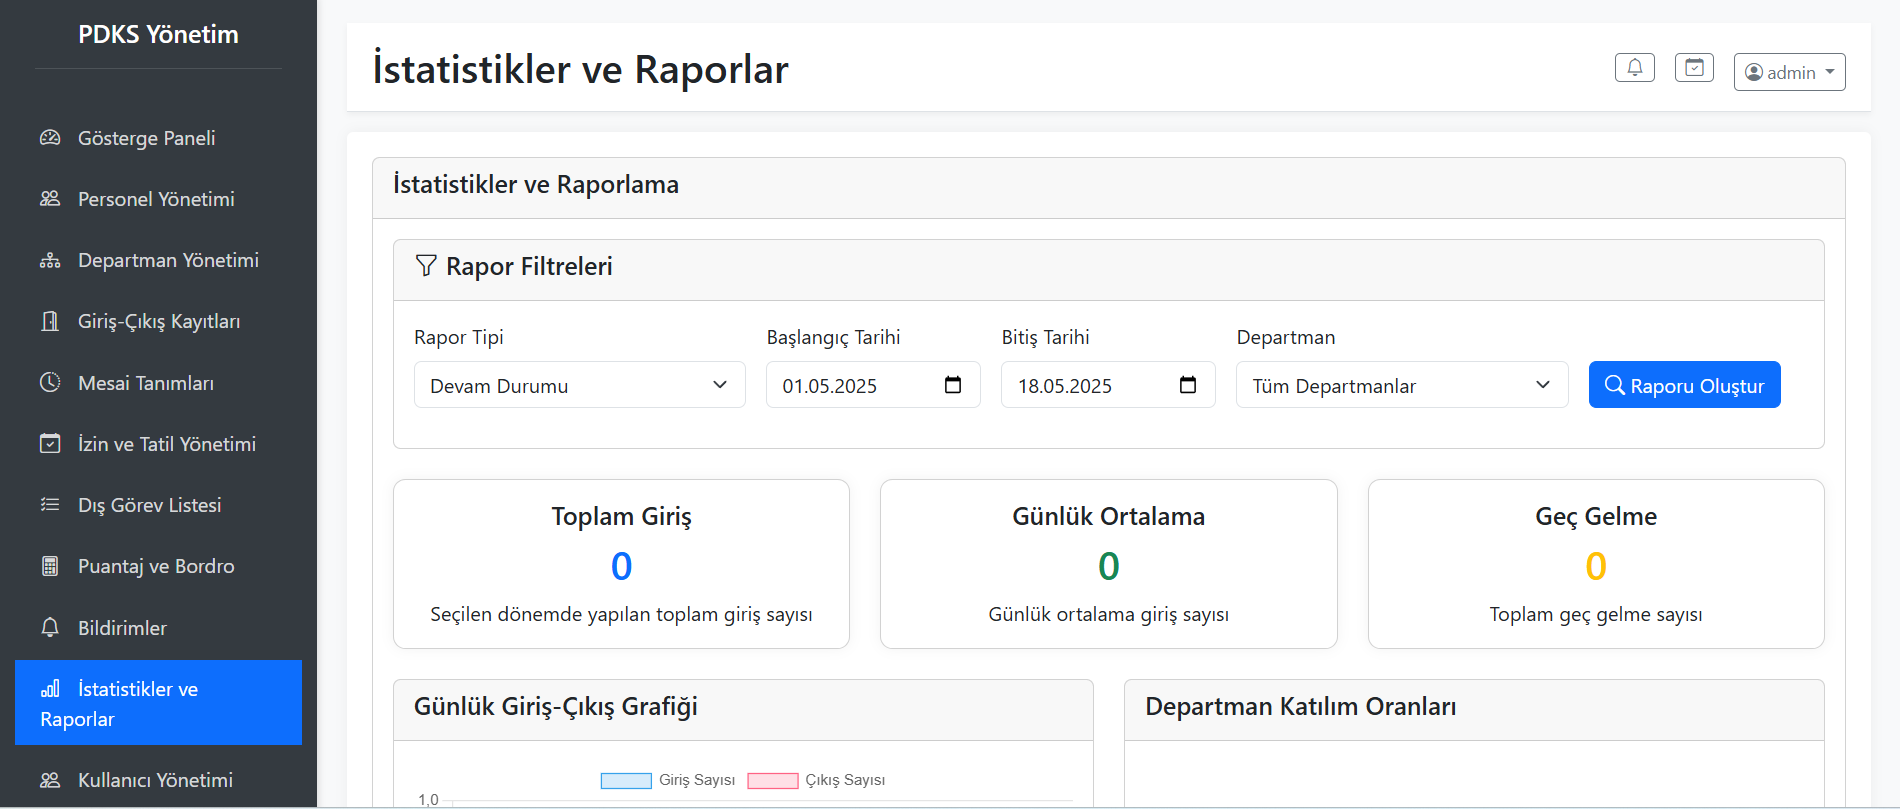Open the admin user dropdown menu

tap(1789, 72)
